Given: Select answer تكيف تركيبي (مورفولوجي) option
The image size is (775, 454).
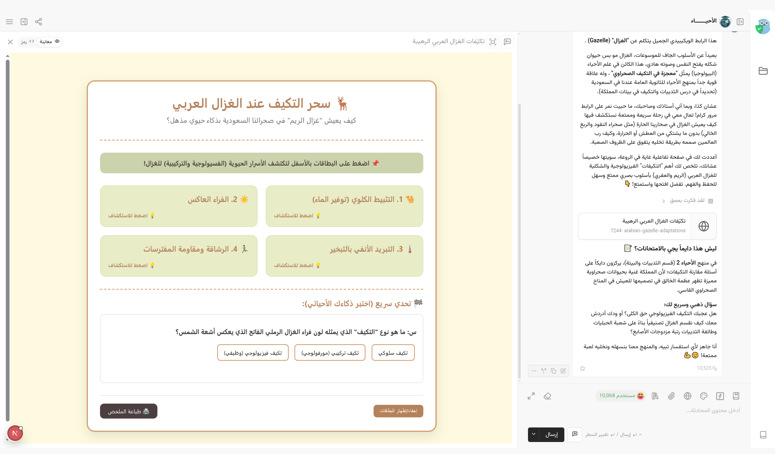Looking at the screenshot, I should (330, 353).
